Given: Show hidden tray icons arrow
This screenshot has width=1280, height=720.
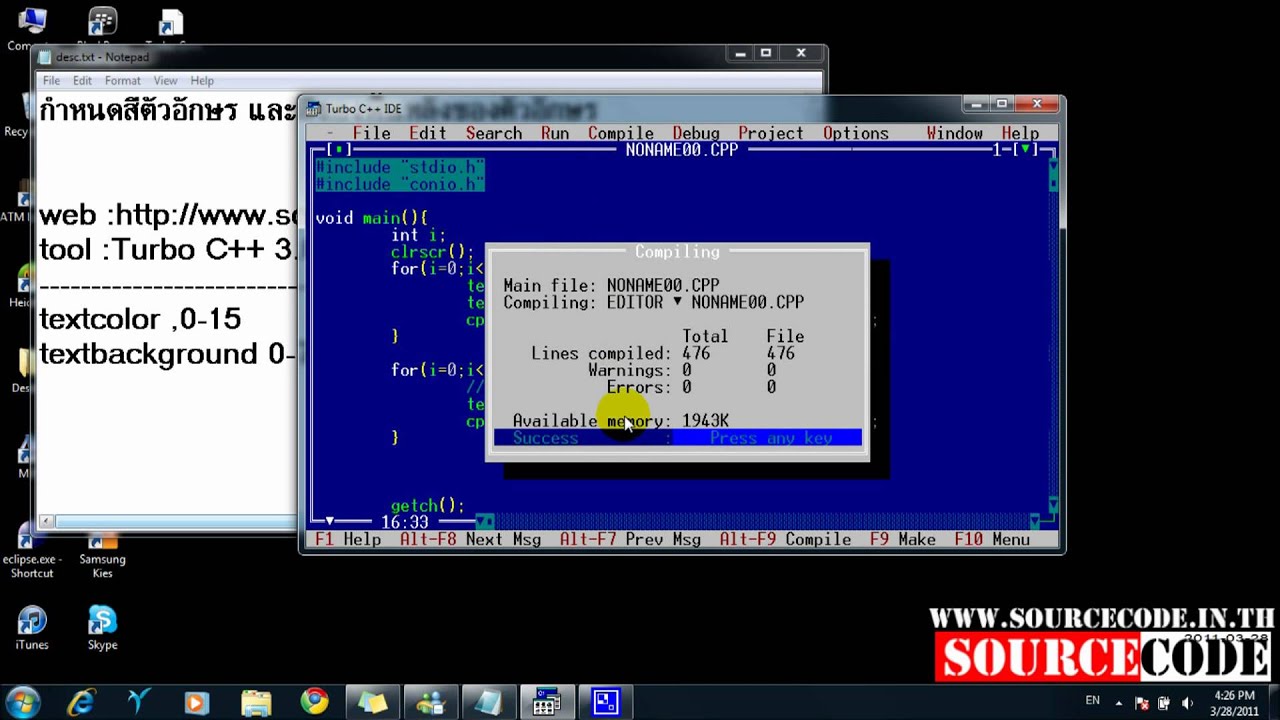Looking at the screenshot, I should (x=1119, y=703).
